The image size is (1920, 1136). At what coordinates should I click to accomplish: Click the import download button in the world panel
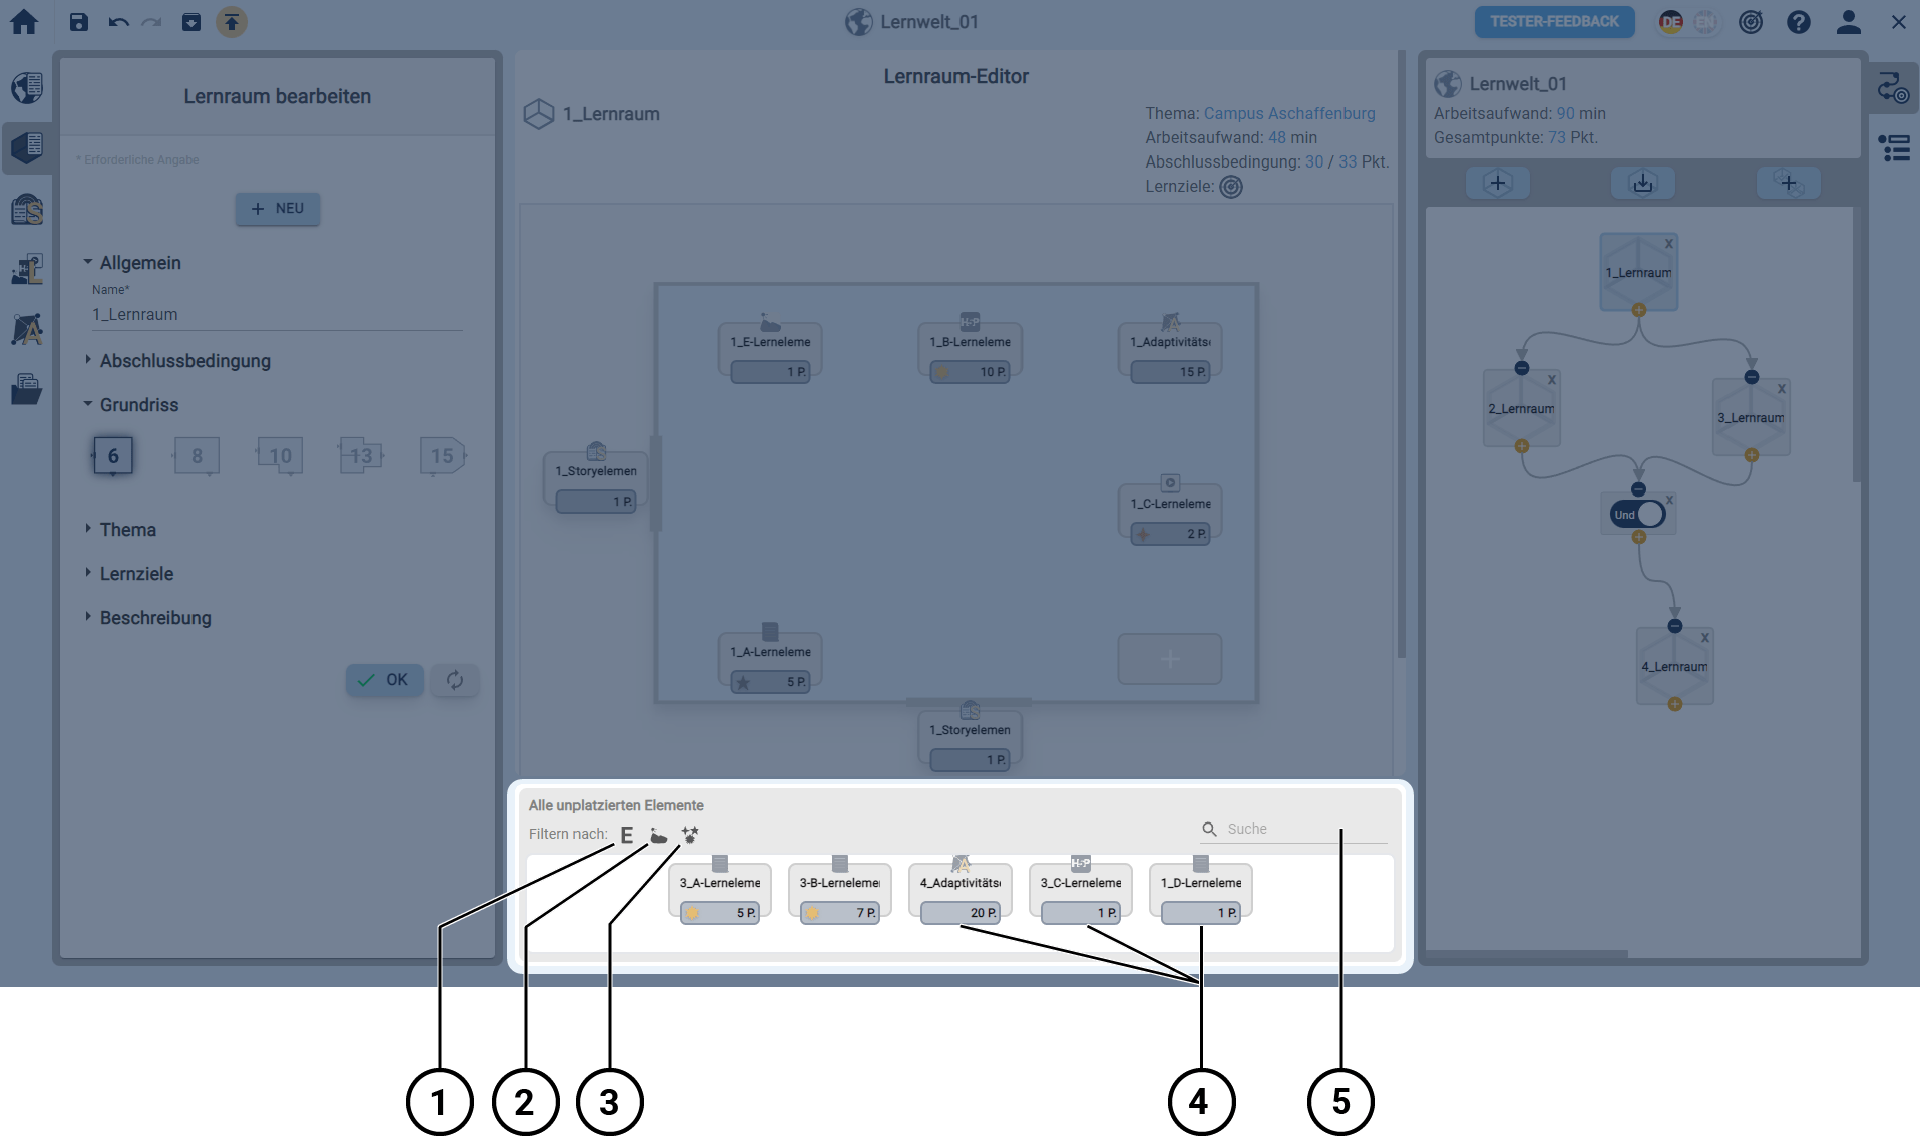click(1643, 183)
